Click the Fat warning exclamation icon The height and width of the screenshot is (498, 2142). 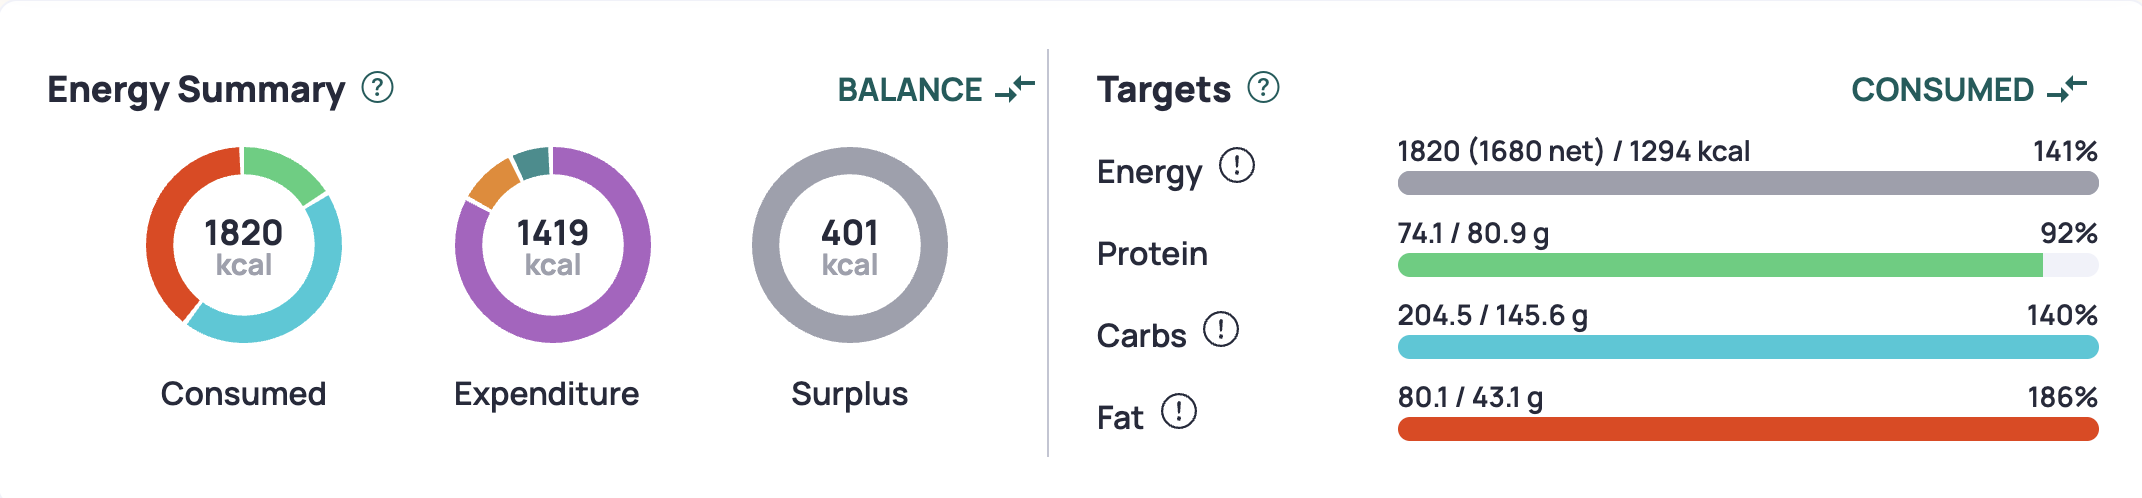pyautogui.click(x=1179, y=411)
